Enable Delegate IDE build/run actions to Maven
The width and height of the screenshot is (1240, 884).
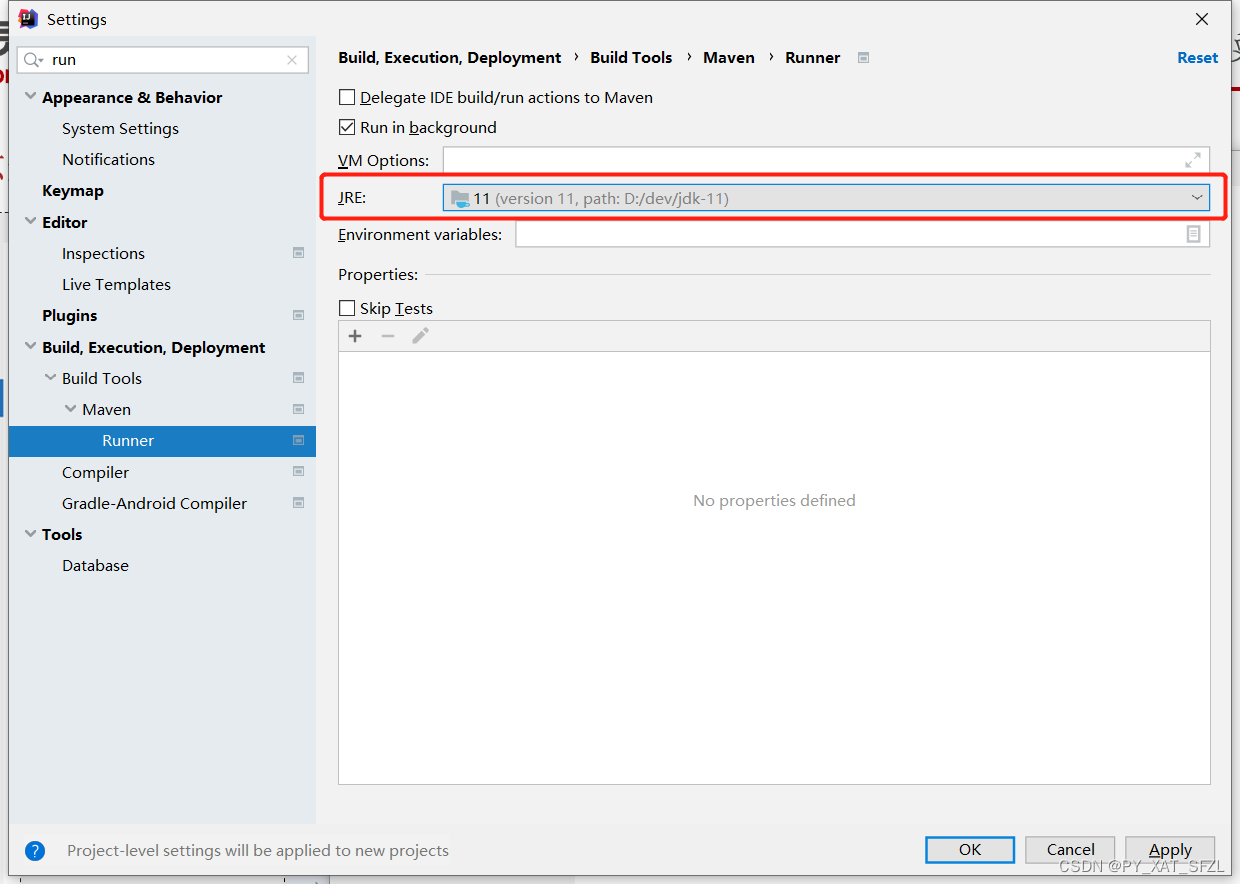pos(347,97)
